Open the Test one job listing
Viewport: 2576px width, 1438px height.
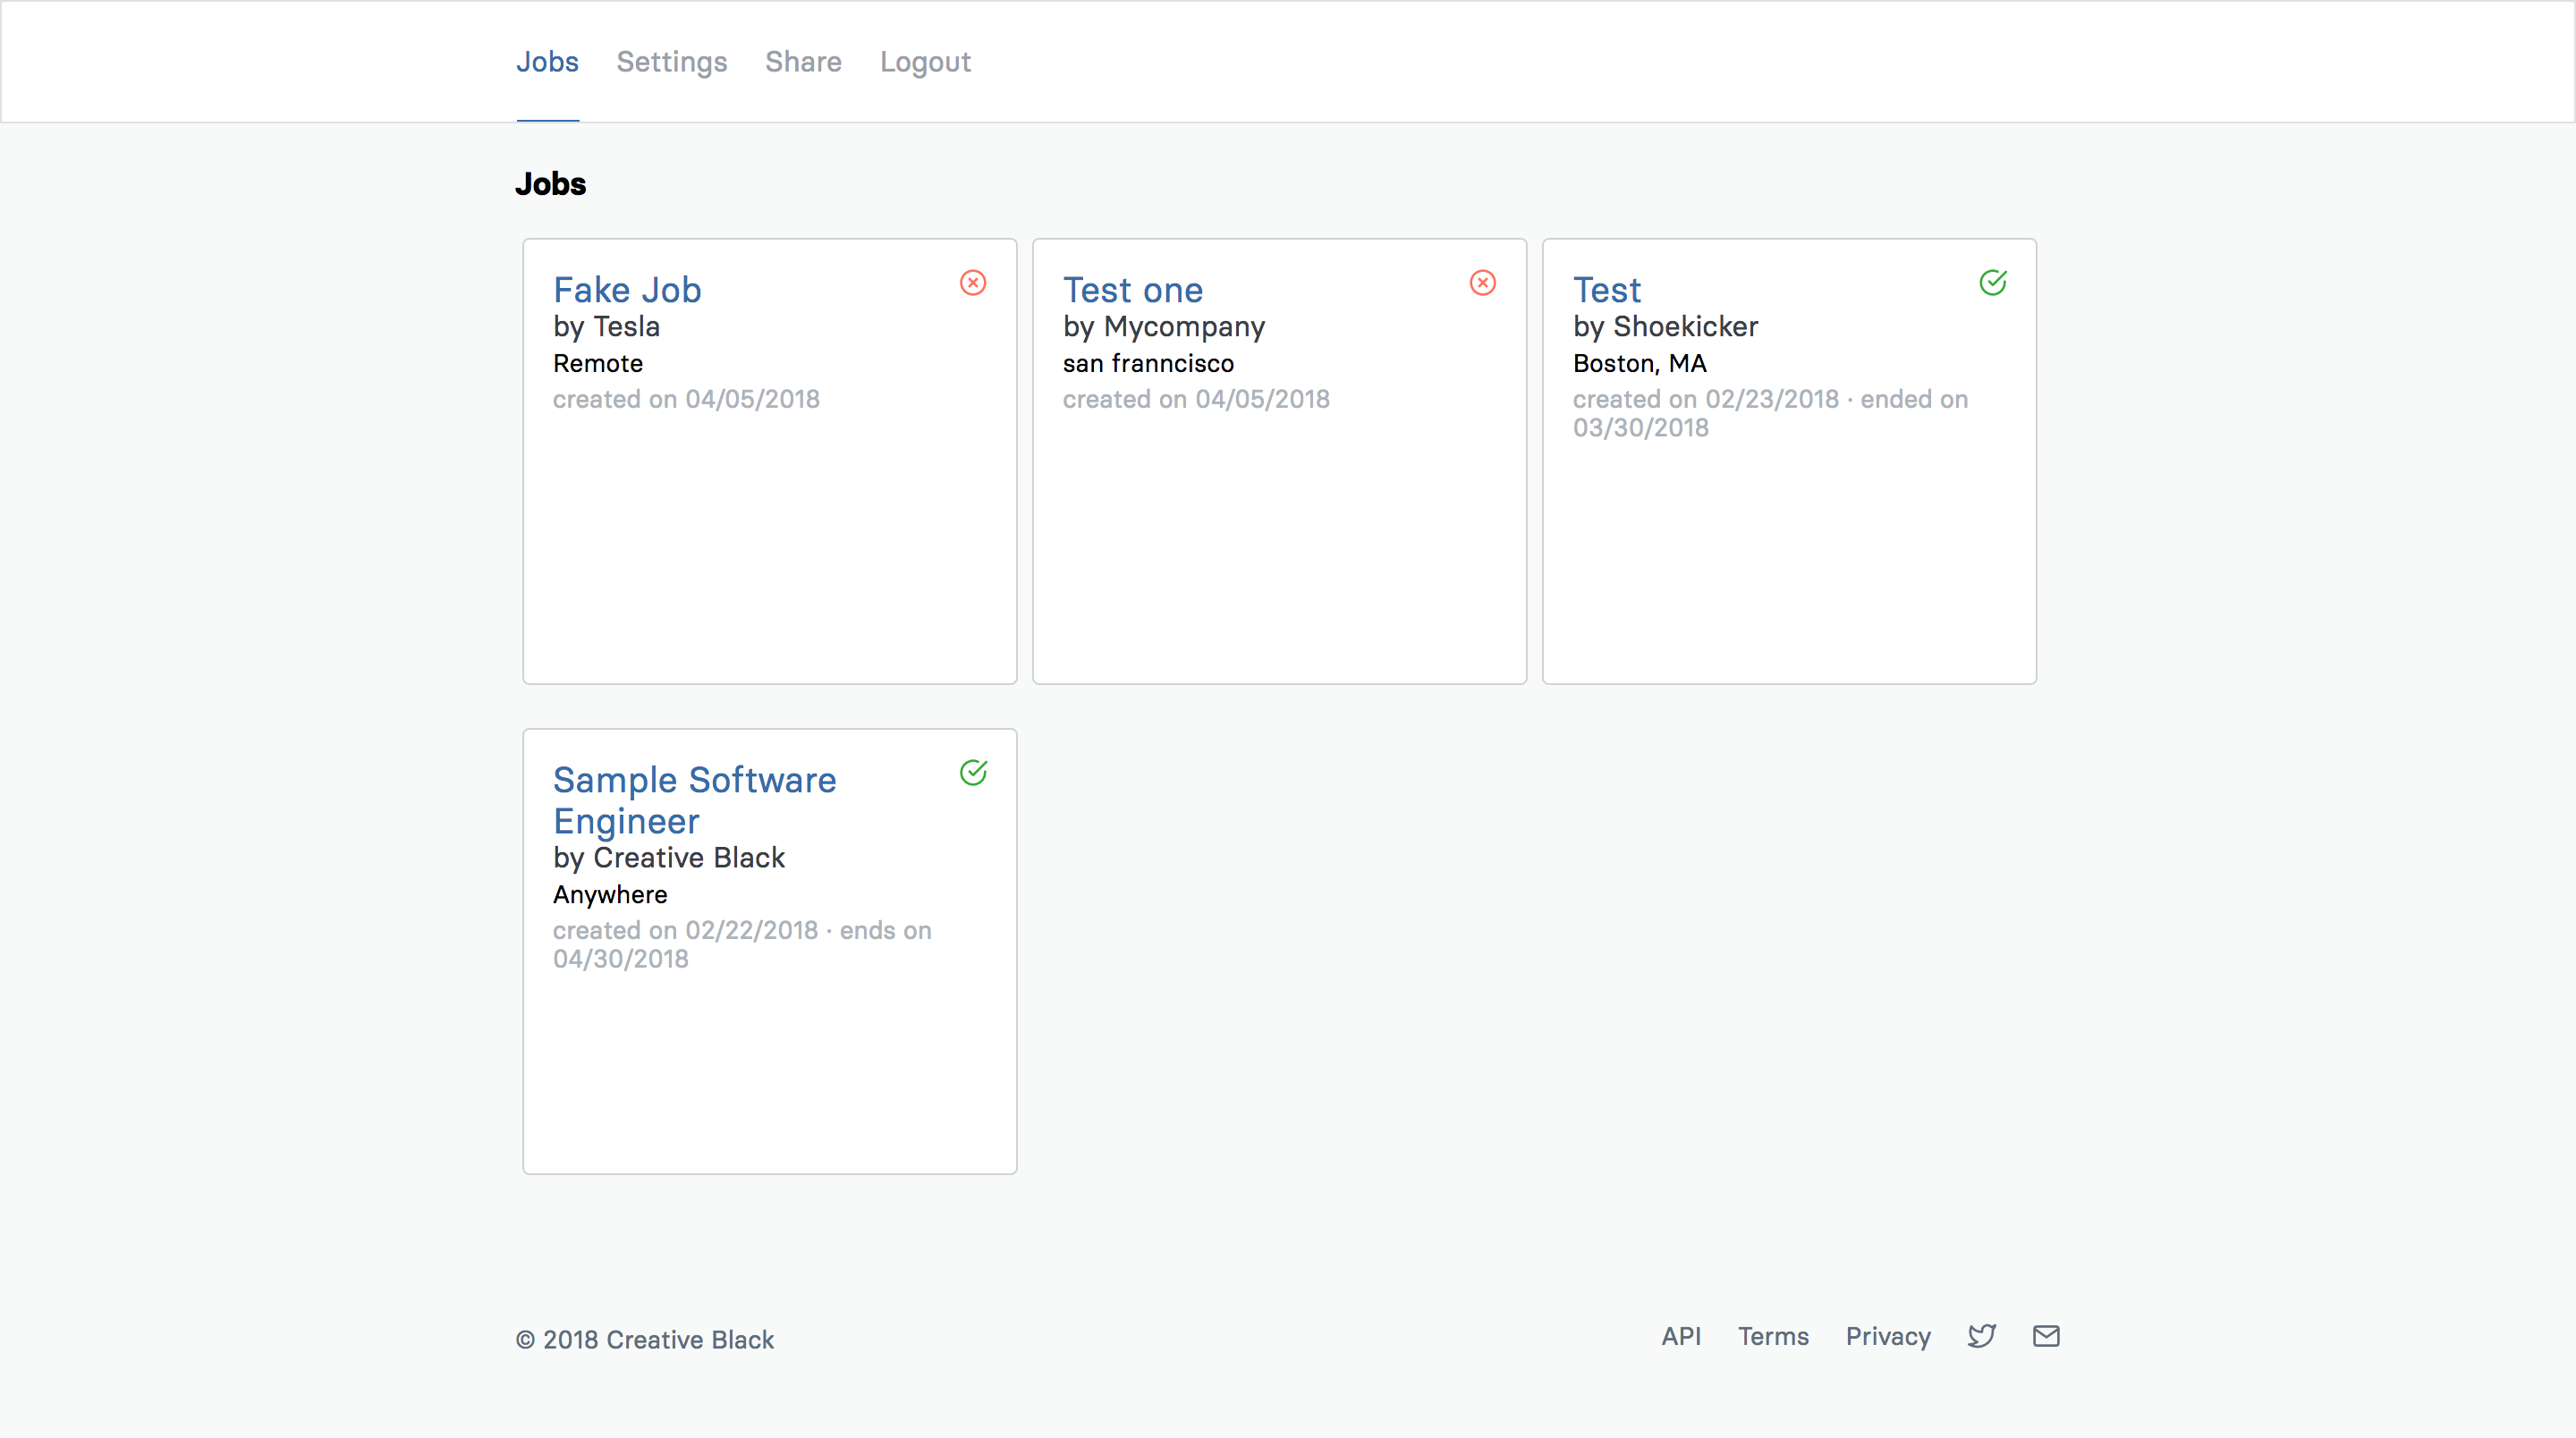click(x=1133, y=290)
